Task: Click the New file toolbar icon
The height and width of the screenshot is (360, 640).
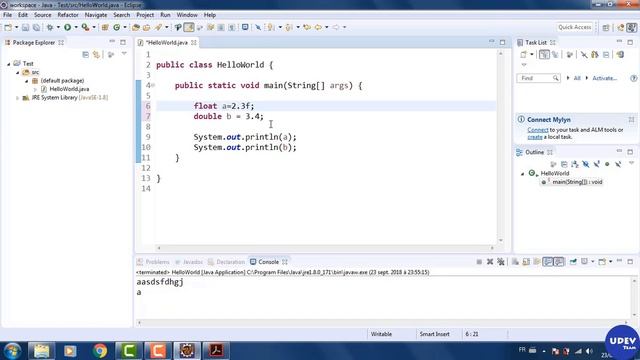Action: pos(8,27)
